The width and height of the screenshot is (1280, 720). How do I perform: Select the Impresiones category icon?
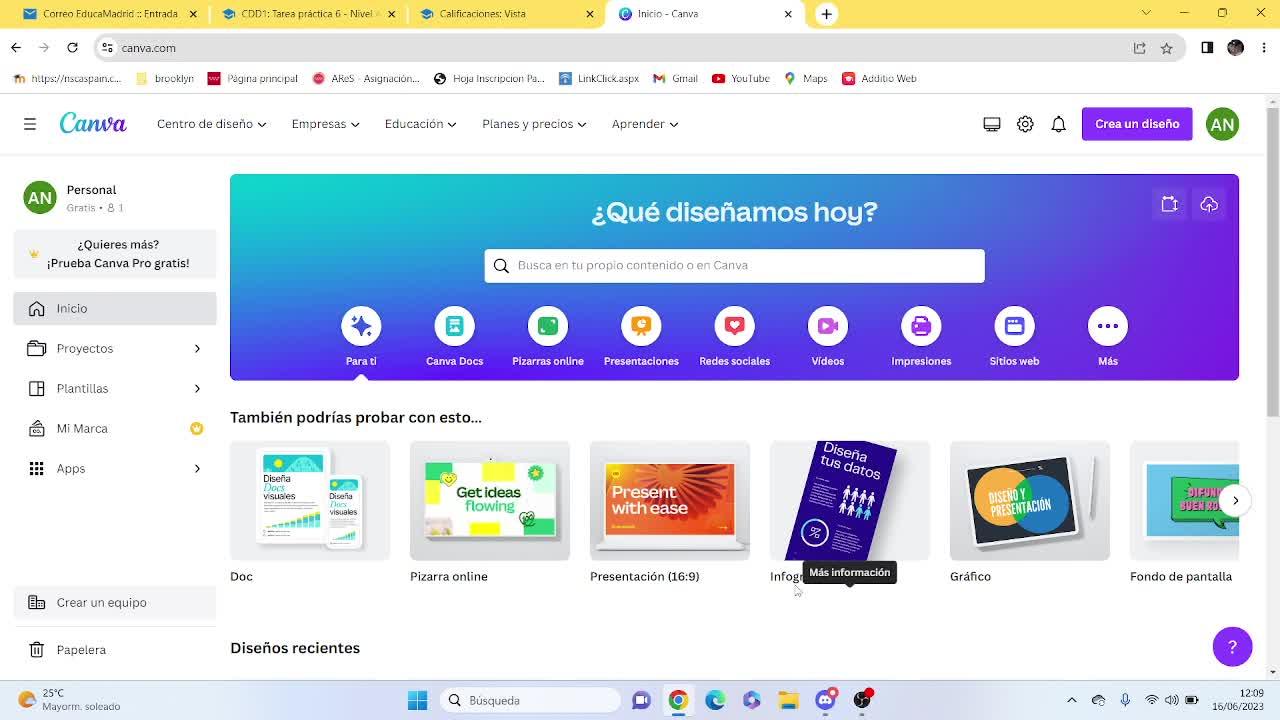pyautogui.click(x=921, y=326)
